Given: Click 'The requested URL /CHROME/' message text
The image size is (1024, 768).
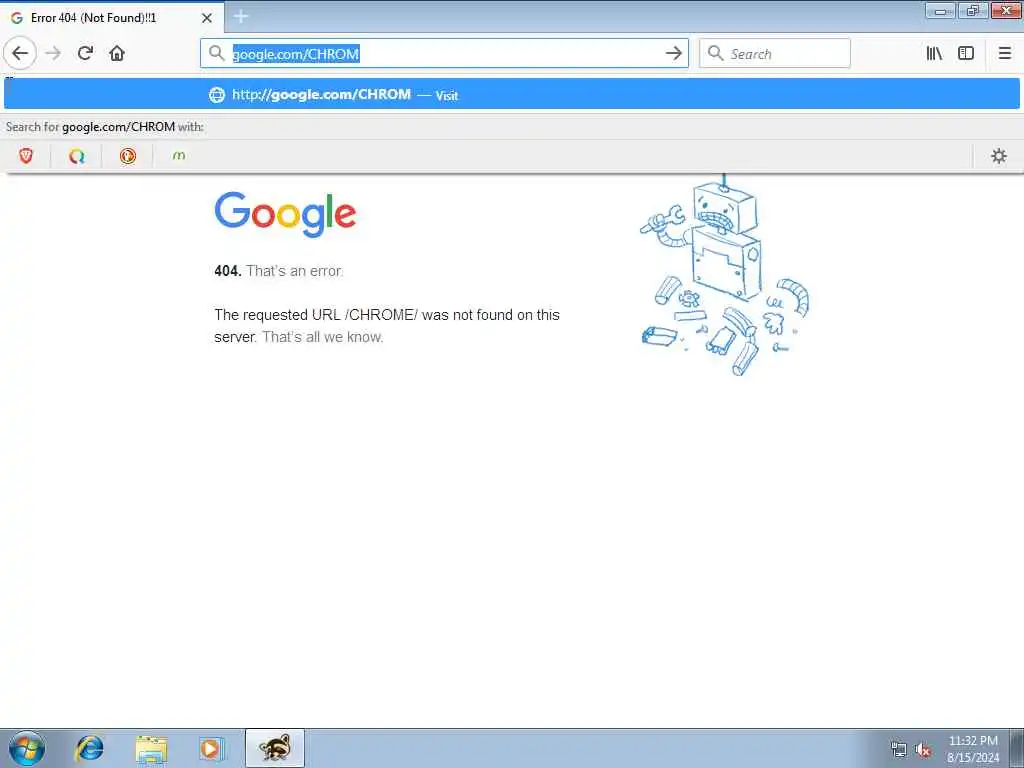Looking at the screenshot, I should (387, 326).
